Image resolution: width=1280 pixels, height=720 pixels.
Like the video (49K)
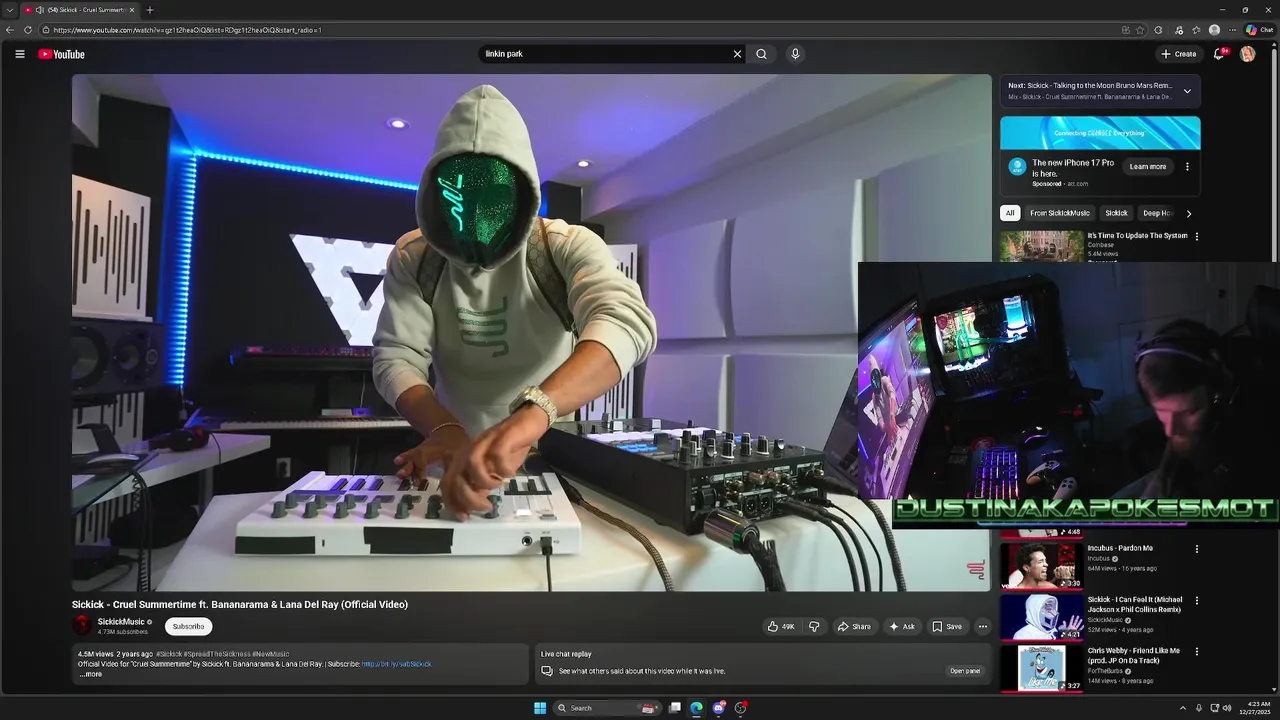pos(780,627)
